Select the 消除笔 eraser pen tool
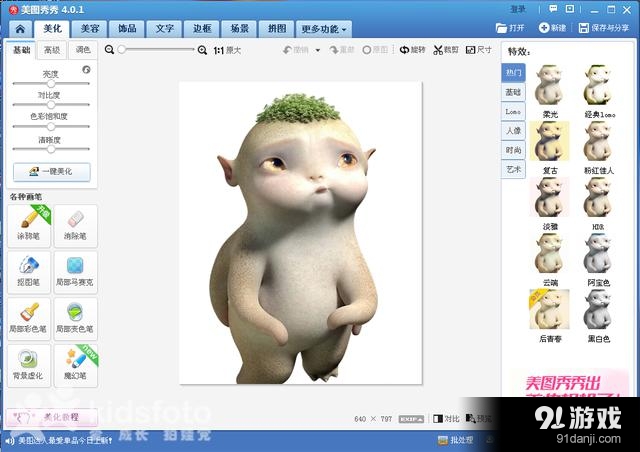640x452 pixels. click(x=76, y=226)
